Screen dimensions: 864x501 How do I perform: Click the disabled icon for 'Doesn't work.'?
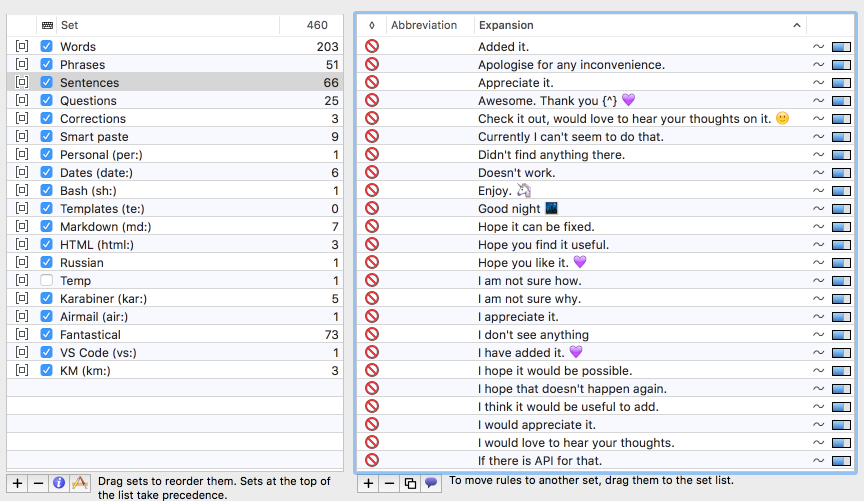372,173
